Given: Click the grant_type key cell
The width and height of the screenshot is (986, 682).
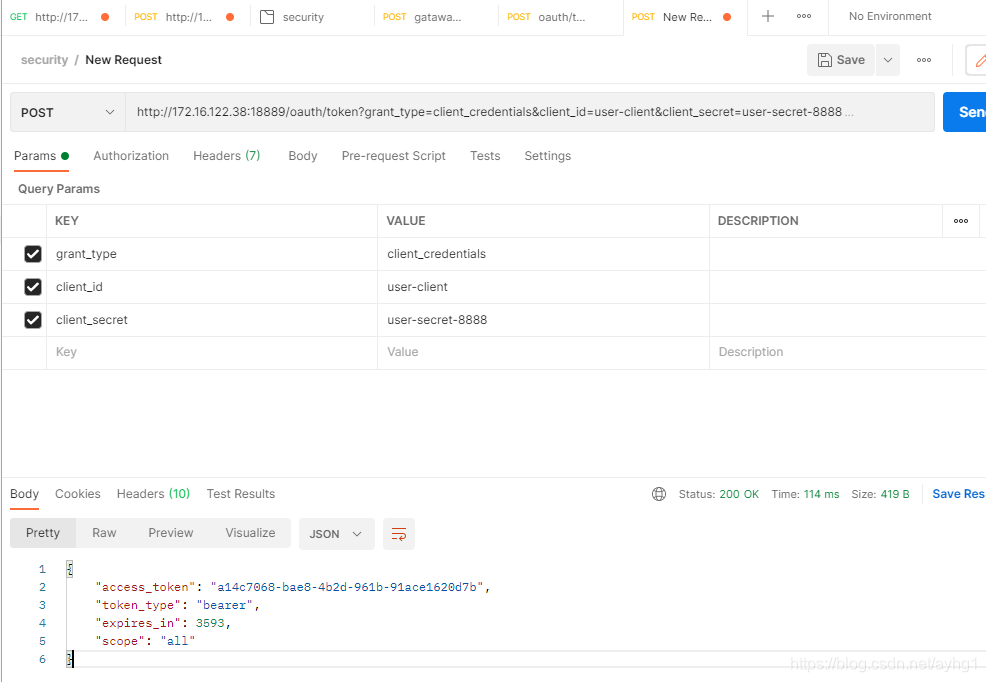Looking at the screenshot, I should point(212,254).
